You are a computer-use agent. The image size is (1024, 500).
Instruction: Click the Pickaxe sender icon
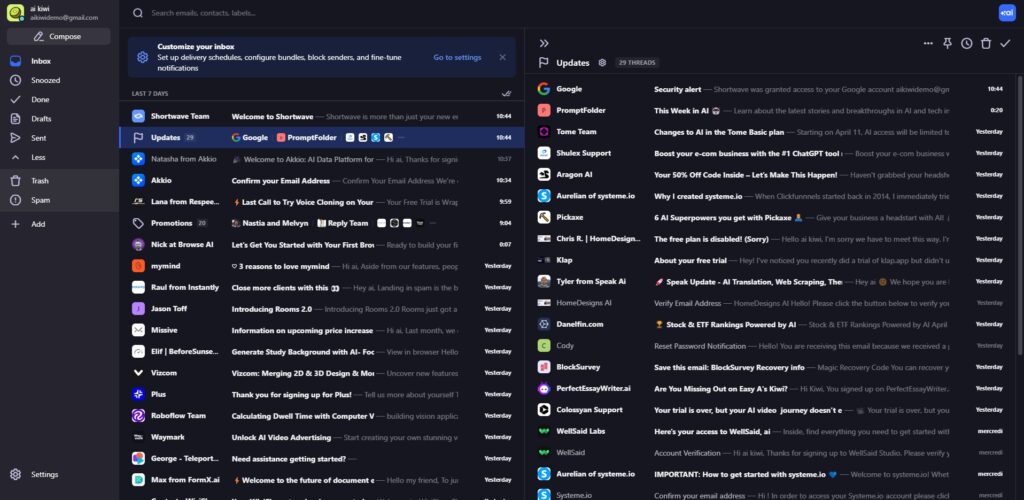click(x=543, y=217)
